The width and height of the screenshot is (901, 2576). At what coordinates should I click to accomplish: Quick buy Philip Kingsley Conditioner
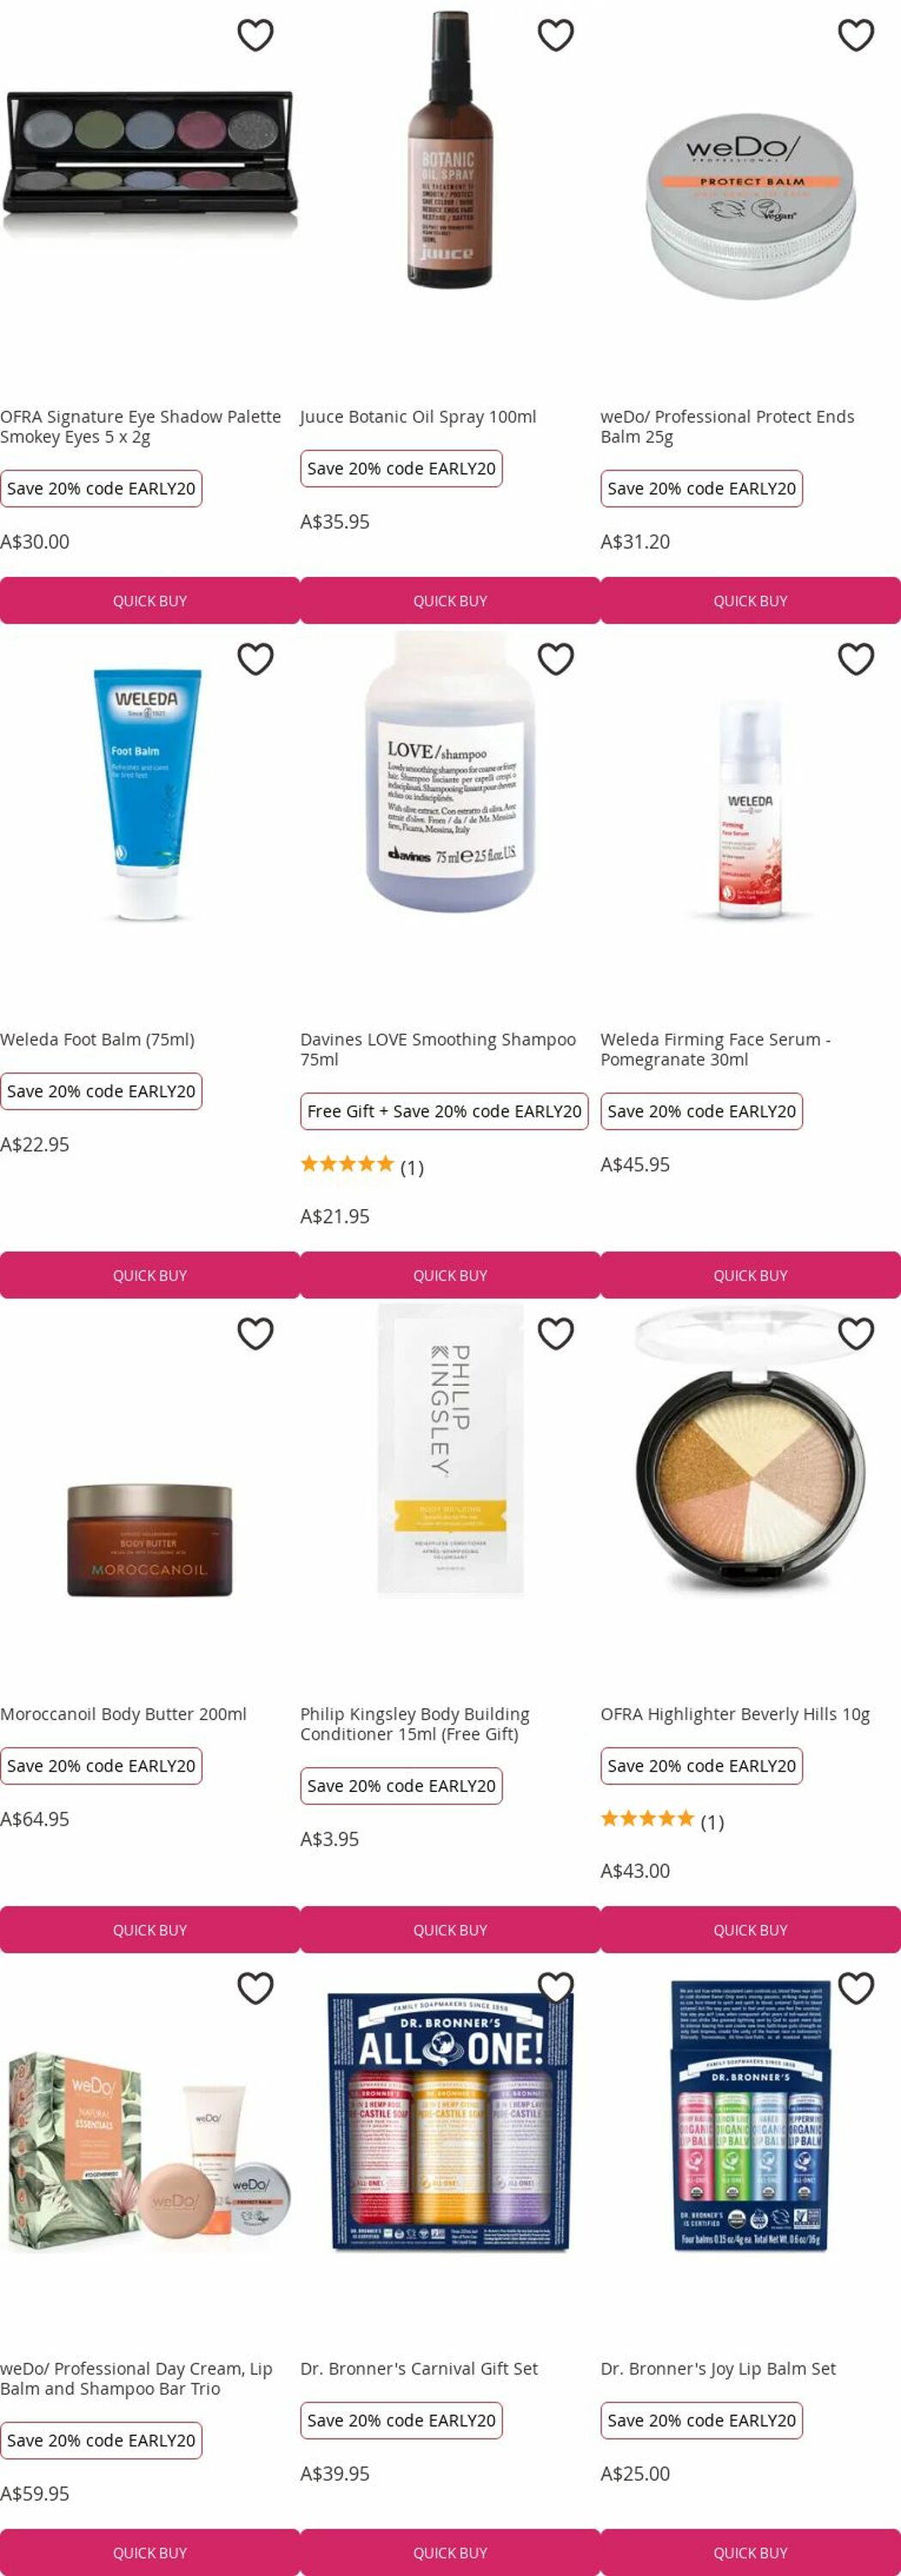pyautogui.click(x=450, y=1930)
